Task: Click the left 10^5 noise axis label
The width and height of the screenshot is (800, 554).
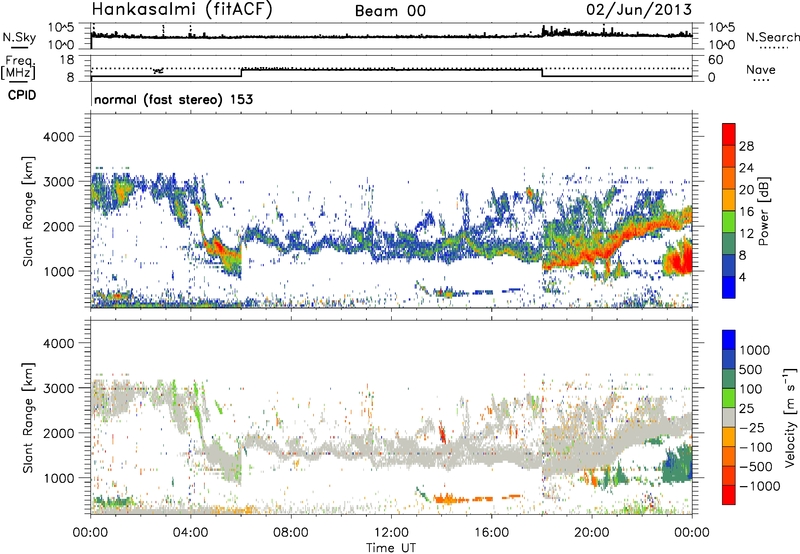Action: [x=61, y=27]
